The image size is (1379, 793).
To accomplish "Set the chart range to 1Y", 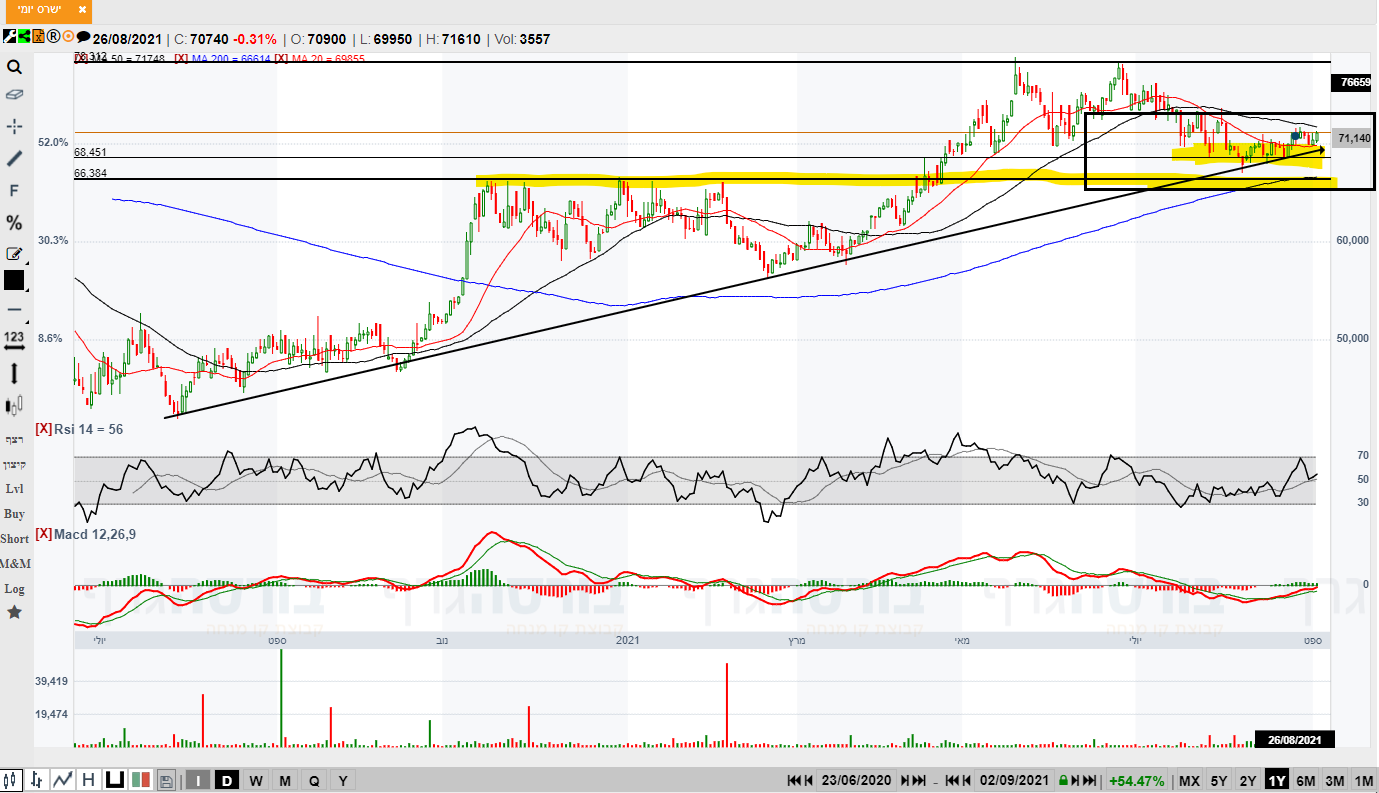I will click(x=1276, y=780).
